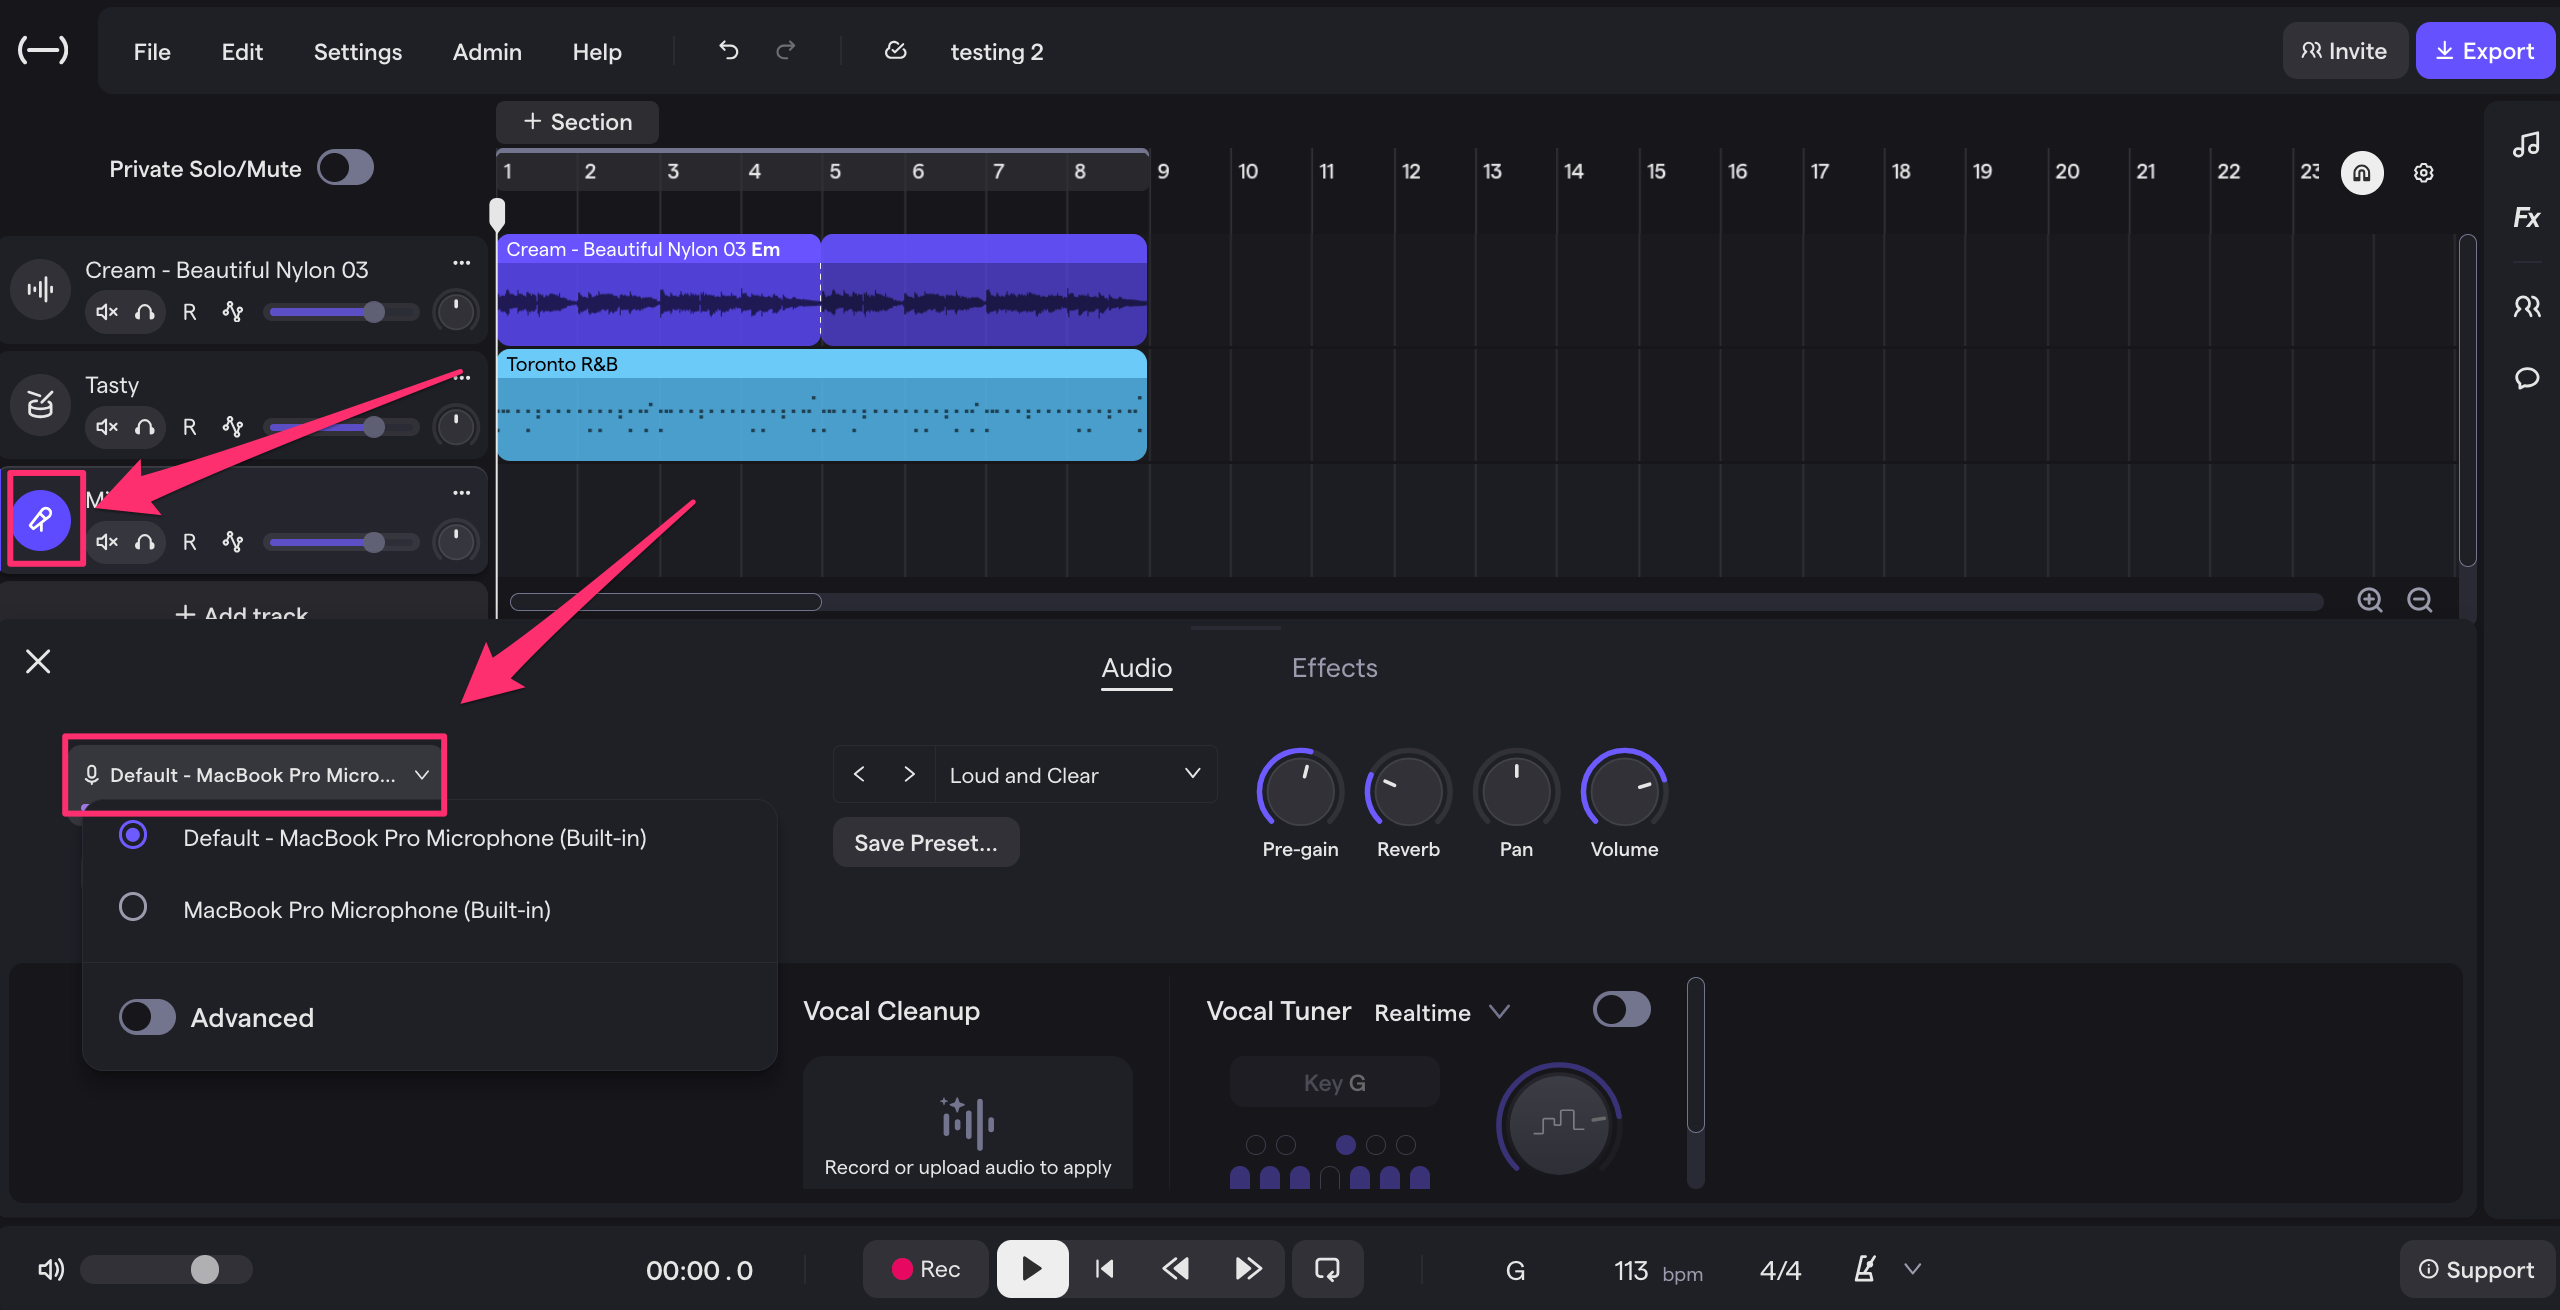
Task: Click the cloud sync status icon
Action: [x=895, y=50]
